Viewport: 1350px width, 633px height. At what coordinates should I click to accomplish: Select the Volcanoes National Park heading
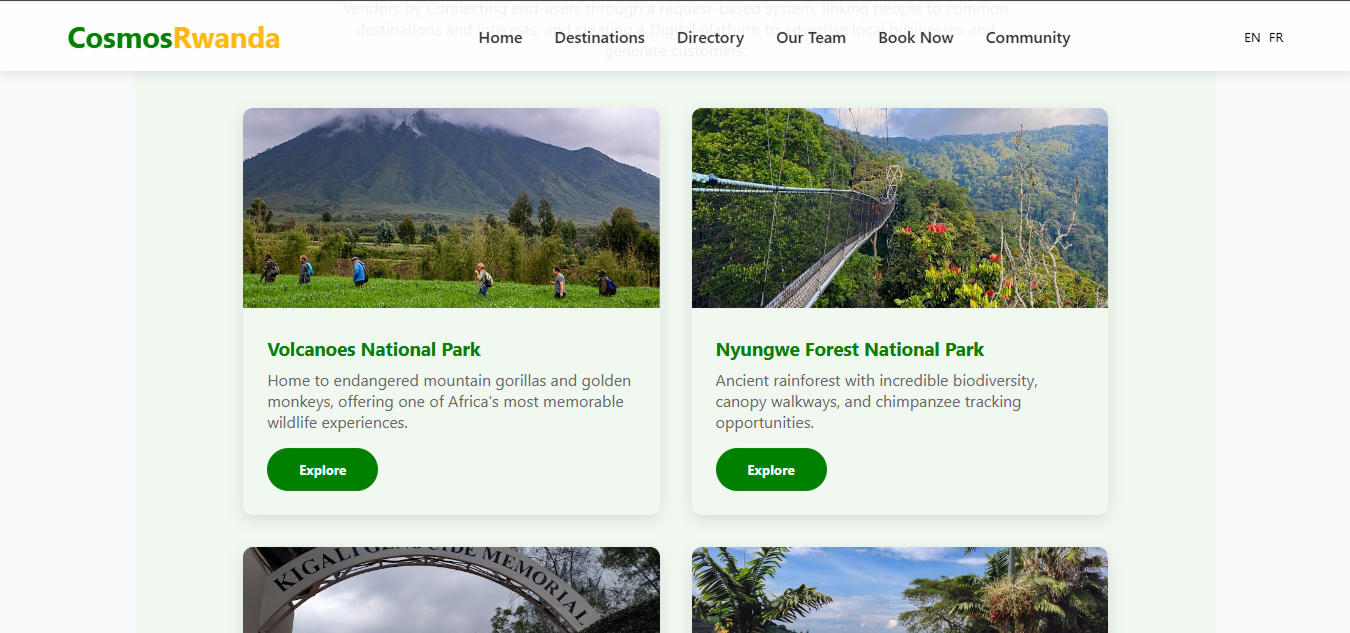point(374,350)
